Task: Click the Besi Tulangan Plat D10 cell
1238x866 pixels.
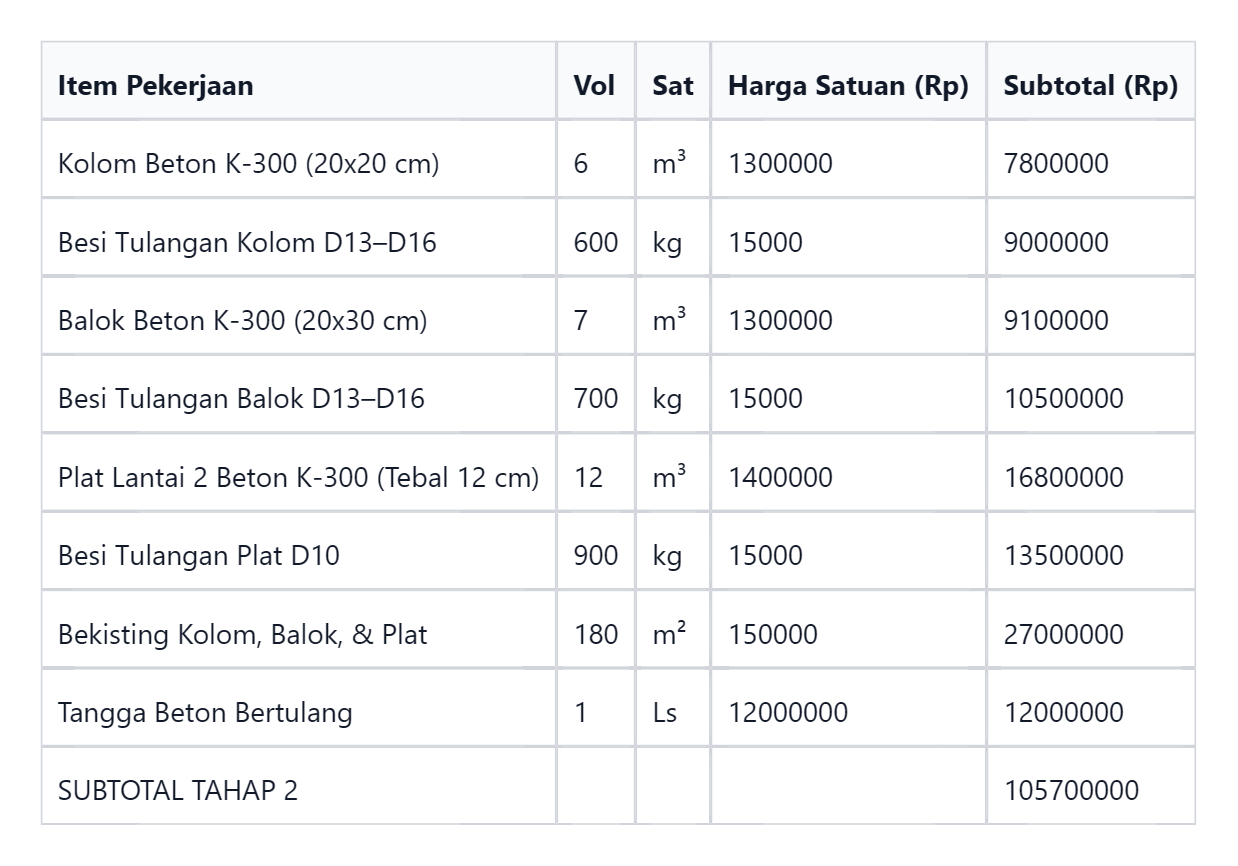Action: click(x=299, y=555)
